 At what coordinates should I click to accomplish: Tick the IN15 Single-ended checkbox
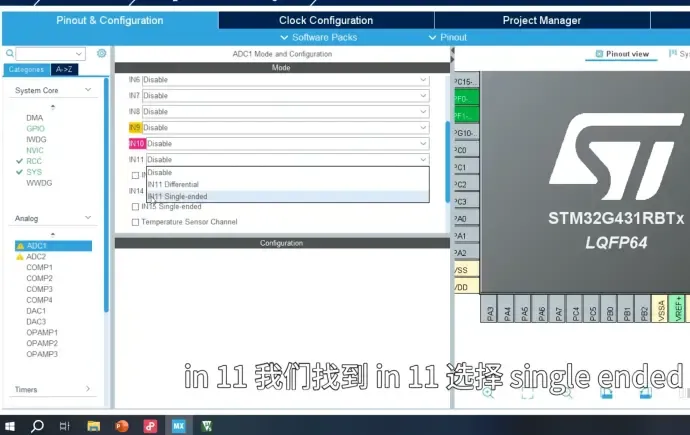[136, 207]
